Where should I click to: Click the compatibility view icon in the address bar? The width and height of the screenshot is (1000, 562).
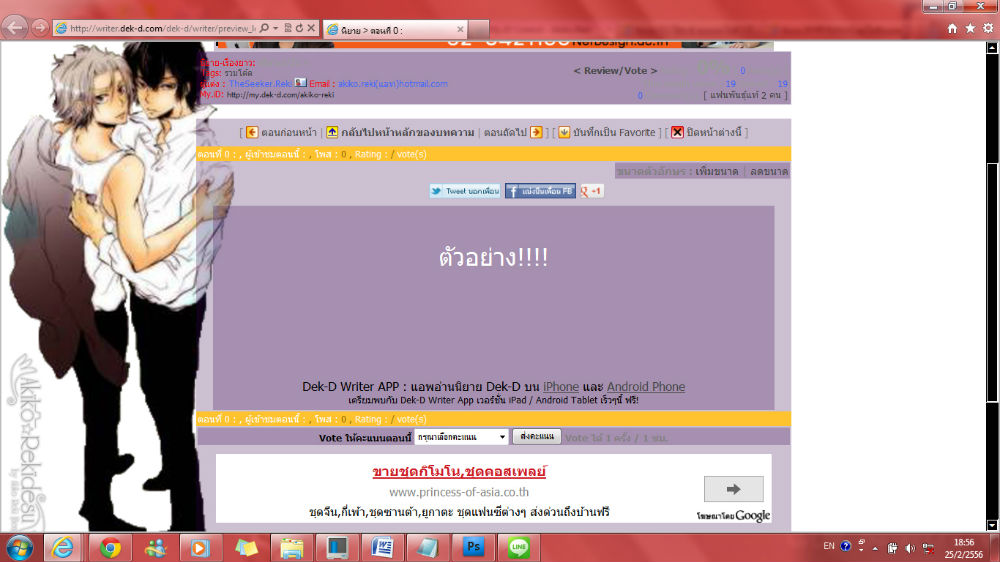(x=288, y=28)
